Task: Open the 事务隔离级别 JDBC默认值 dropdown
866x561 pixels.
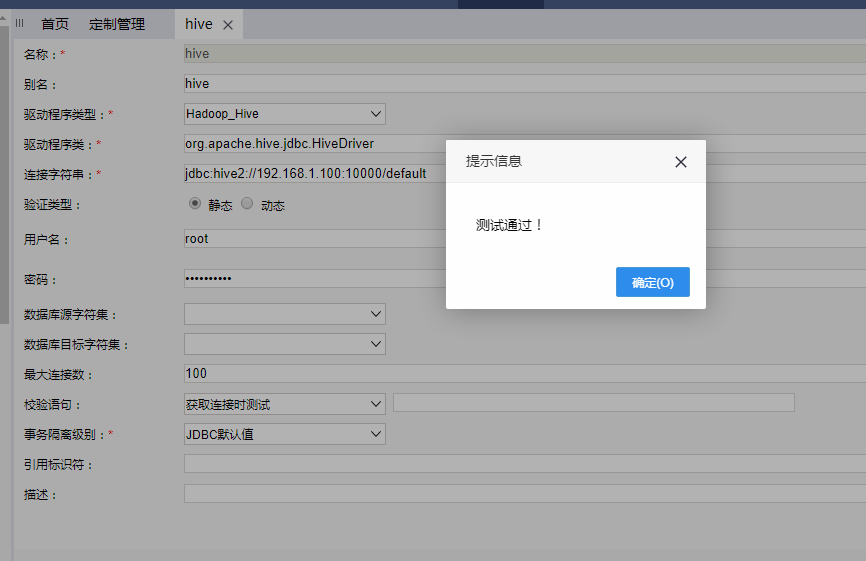Action: click(284, 434)
